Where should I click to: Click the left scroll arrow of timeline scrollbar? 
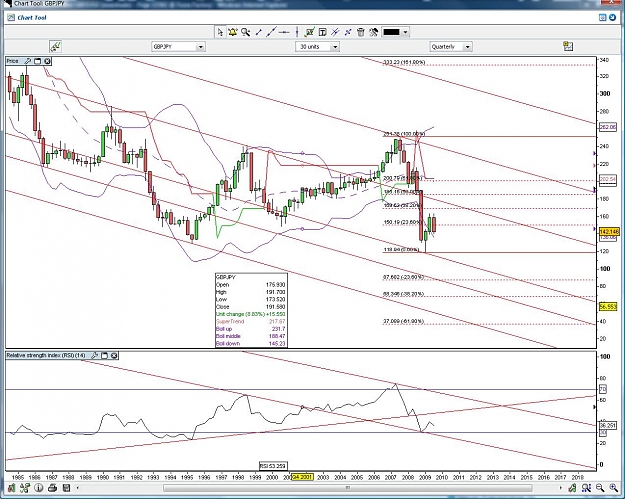click(77, 487)
